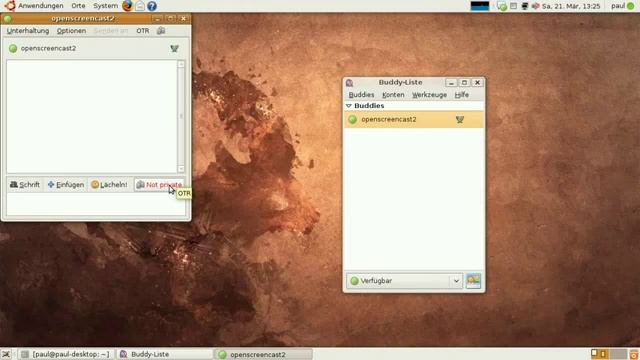Click the OTR status icon in chat menubar

point(161,31)
